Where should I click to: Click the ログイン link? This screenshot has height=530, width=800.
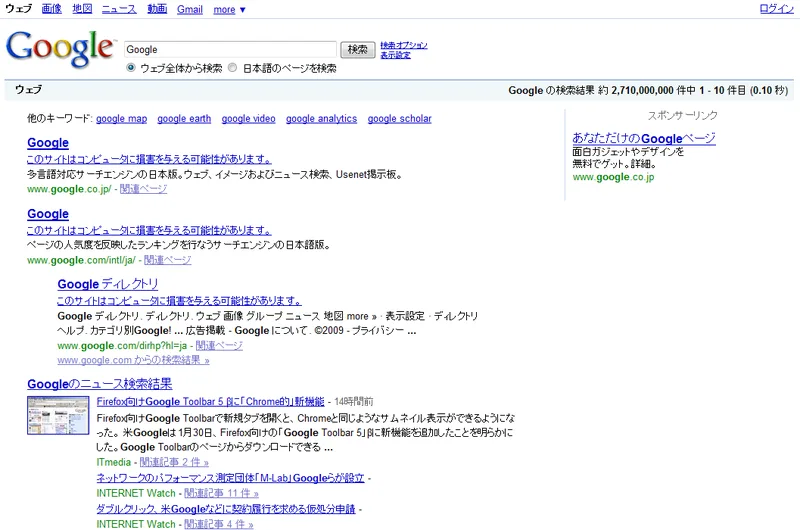tap(777, 9)
